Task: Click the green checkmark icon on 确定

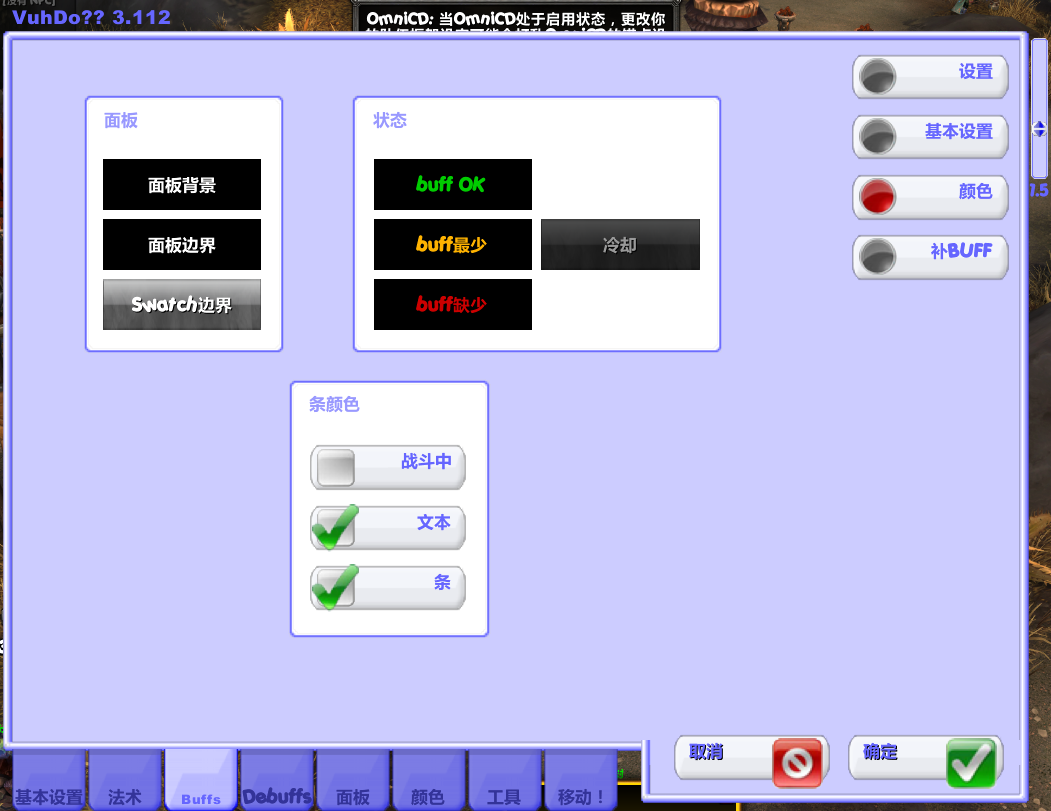Action: (x=972, y=762)
